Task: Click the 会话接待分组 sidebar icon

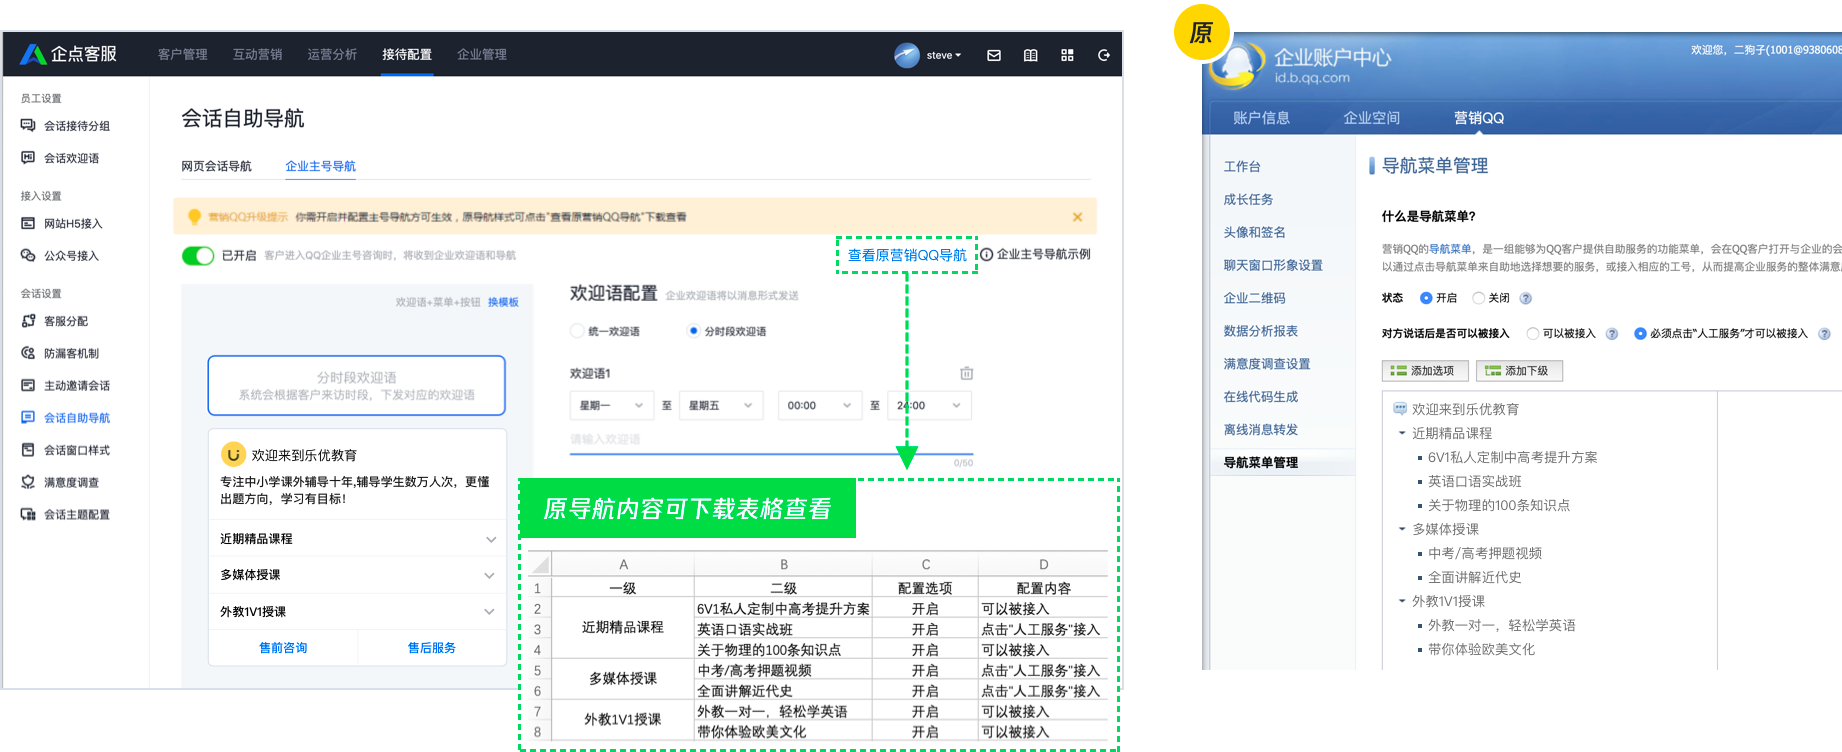Action: 28,126
